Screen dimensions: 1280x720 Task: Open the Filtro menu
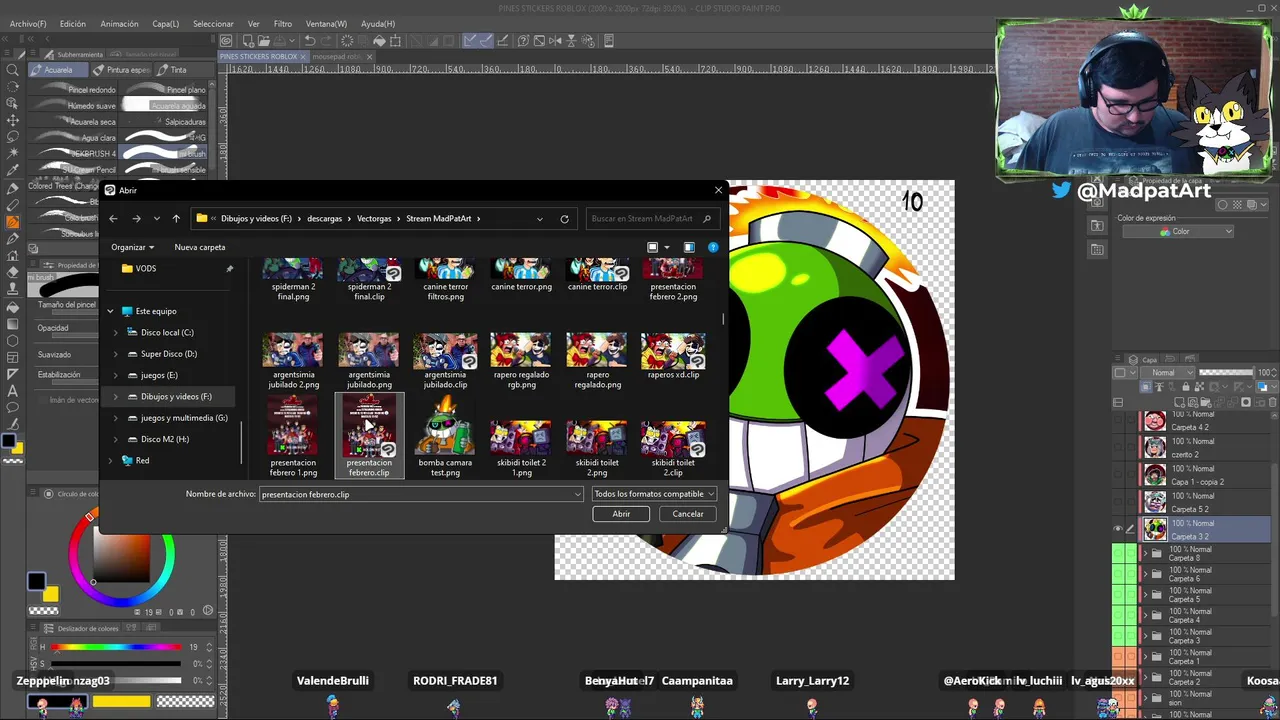click(283, 23)
